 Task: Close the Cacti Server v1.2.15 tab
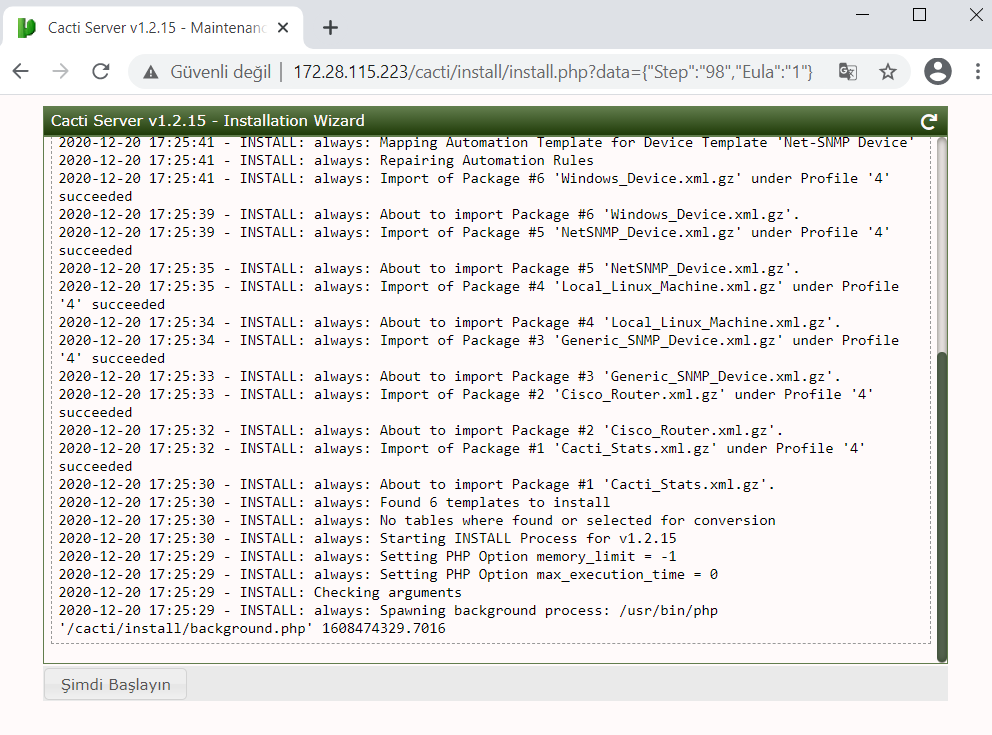click(283, 28)
